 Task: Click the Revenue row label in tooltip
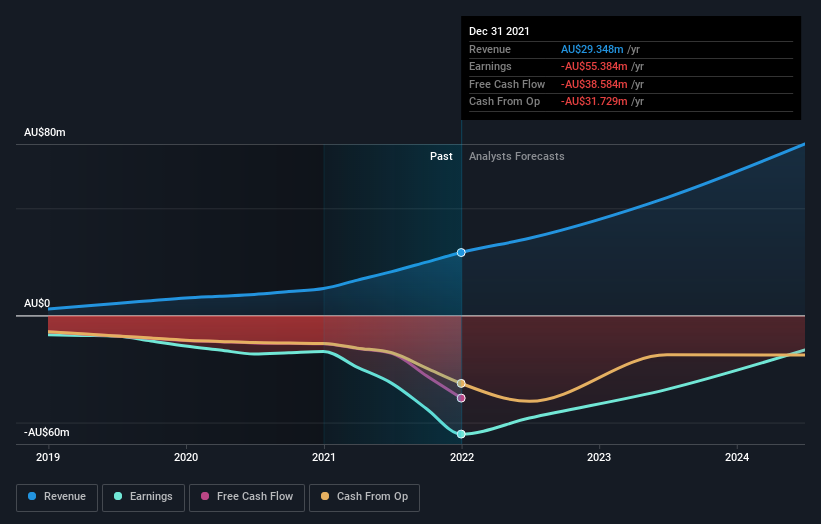pos(490,49)
